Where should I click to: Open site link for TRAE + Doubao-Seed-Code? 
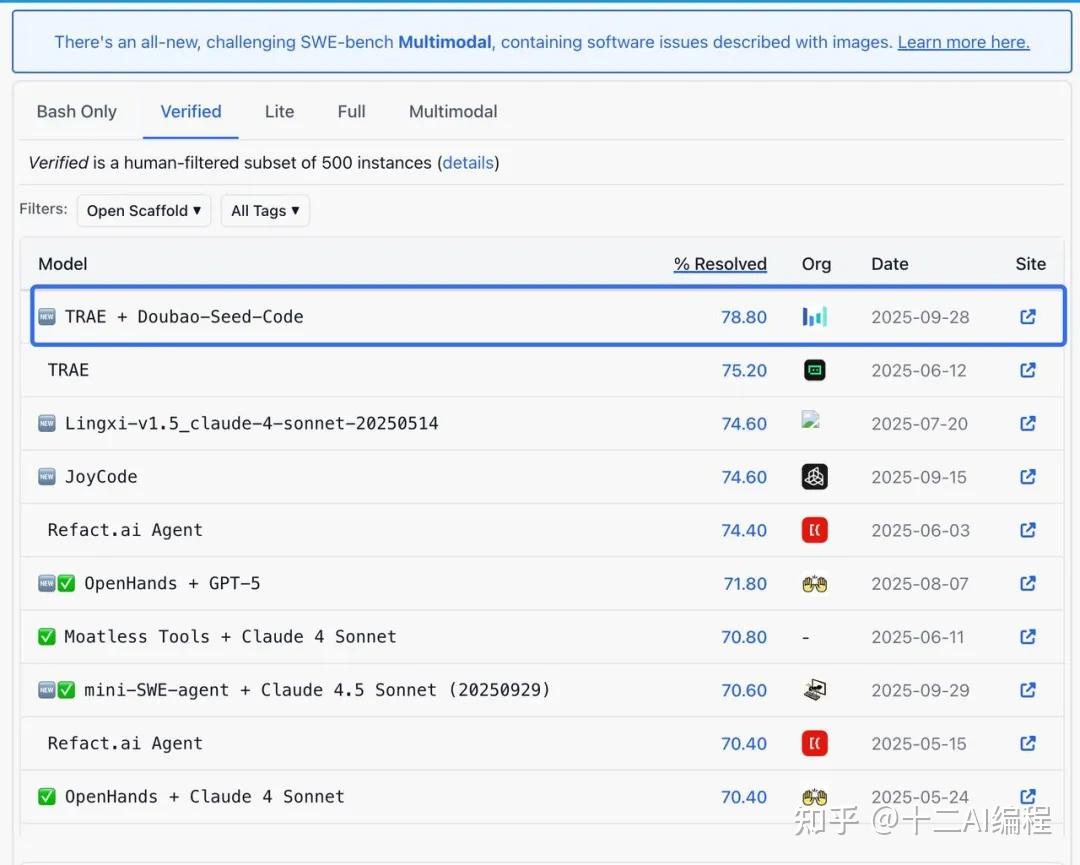pos(1028,317)
